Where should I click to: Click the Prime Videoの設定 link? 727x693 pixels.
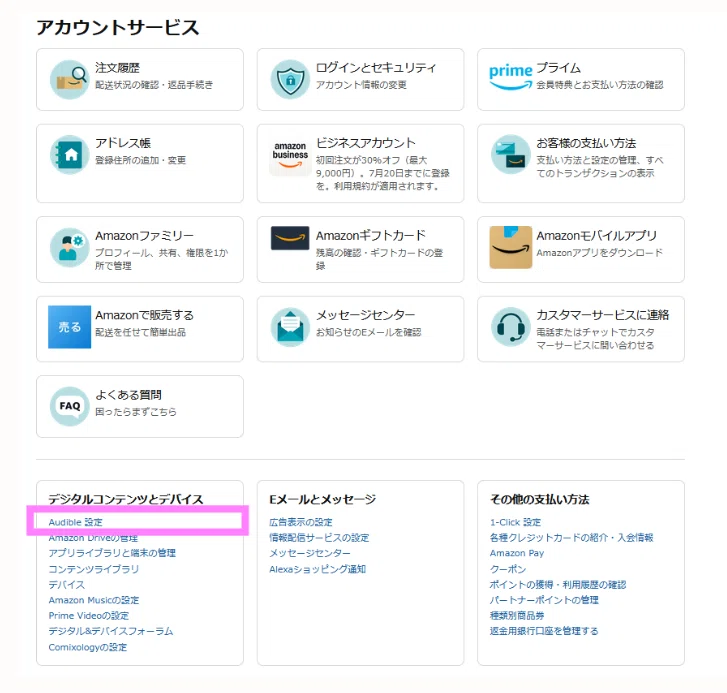point(89,616)
